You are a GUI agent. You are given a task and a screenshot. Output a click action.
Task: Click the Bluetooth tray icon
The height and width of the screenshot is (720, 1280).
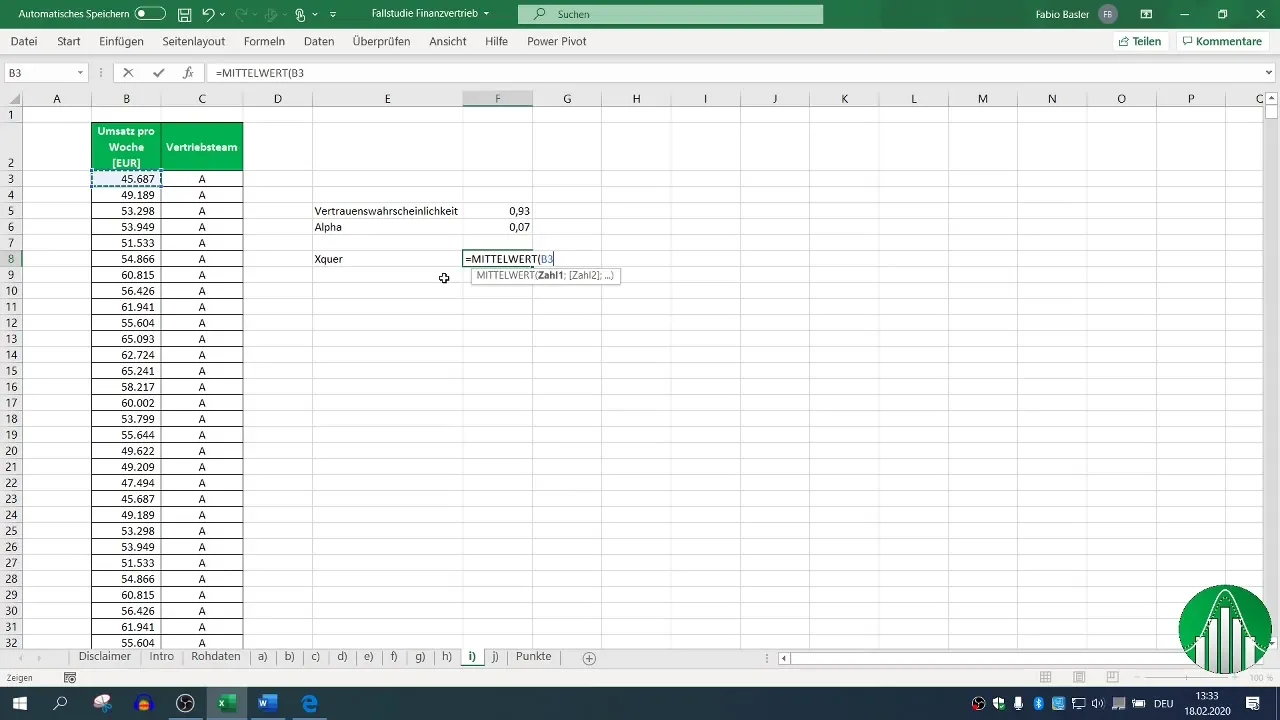1038,703
